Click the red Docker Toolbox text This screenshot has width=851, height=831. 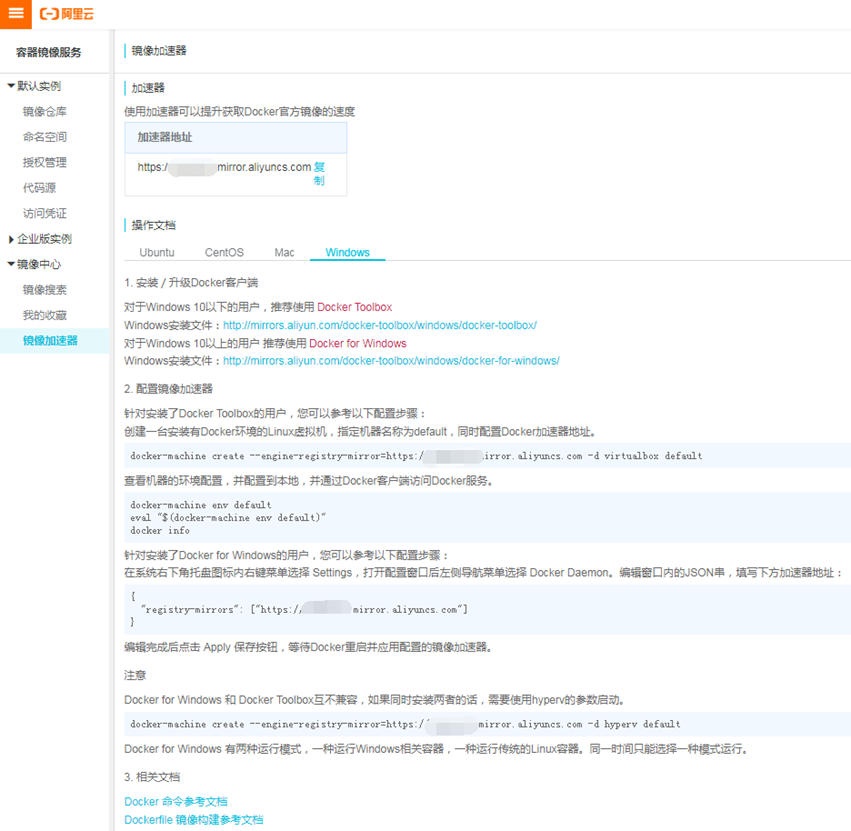354,307
